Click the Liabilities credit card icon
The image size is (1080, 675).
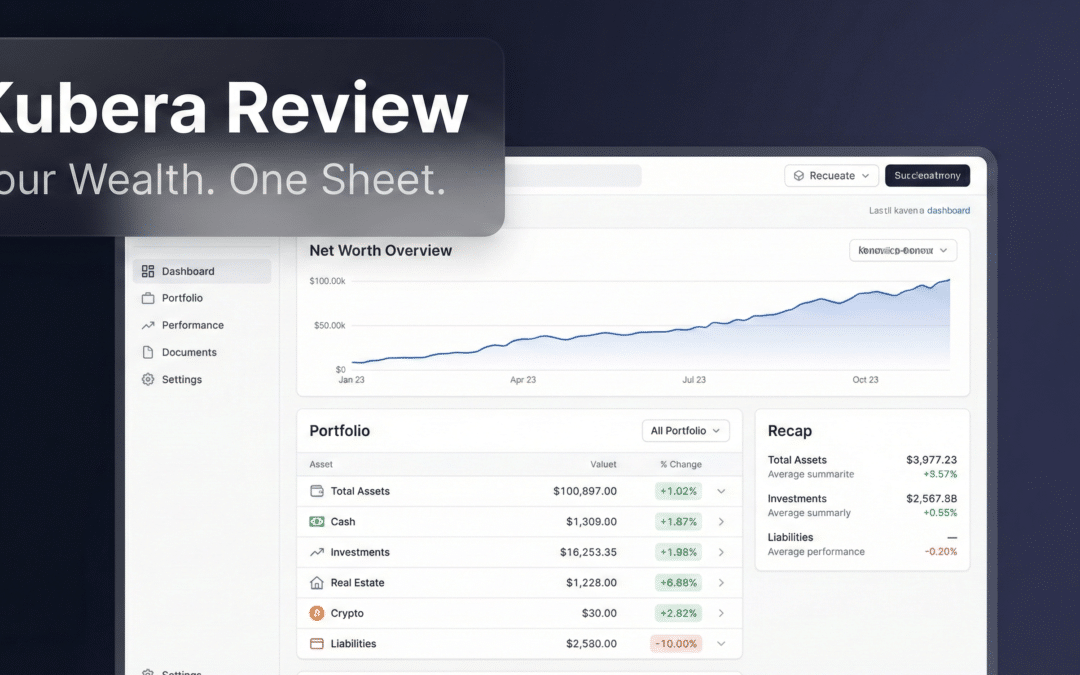tap(317, 643)
